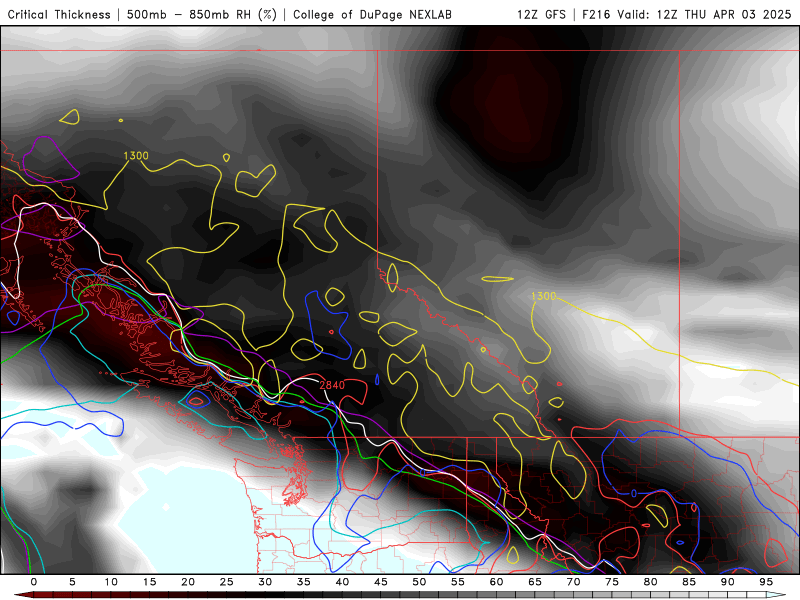Select the colorbar tick label "30"

[265, 582]
